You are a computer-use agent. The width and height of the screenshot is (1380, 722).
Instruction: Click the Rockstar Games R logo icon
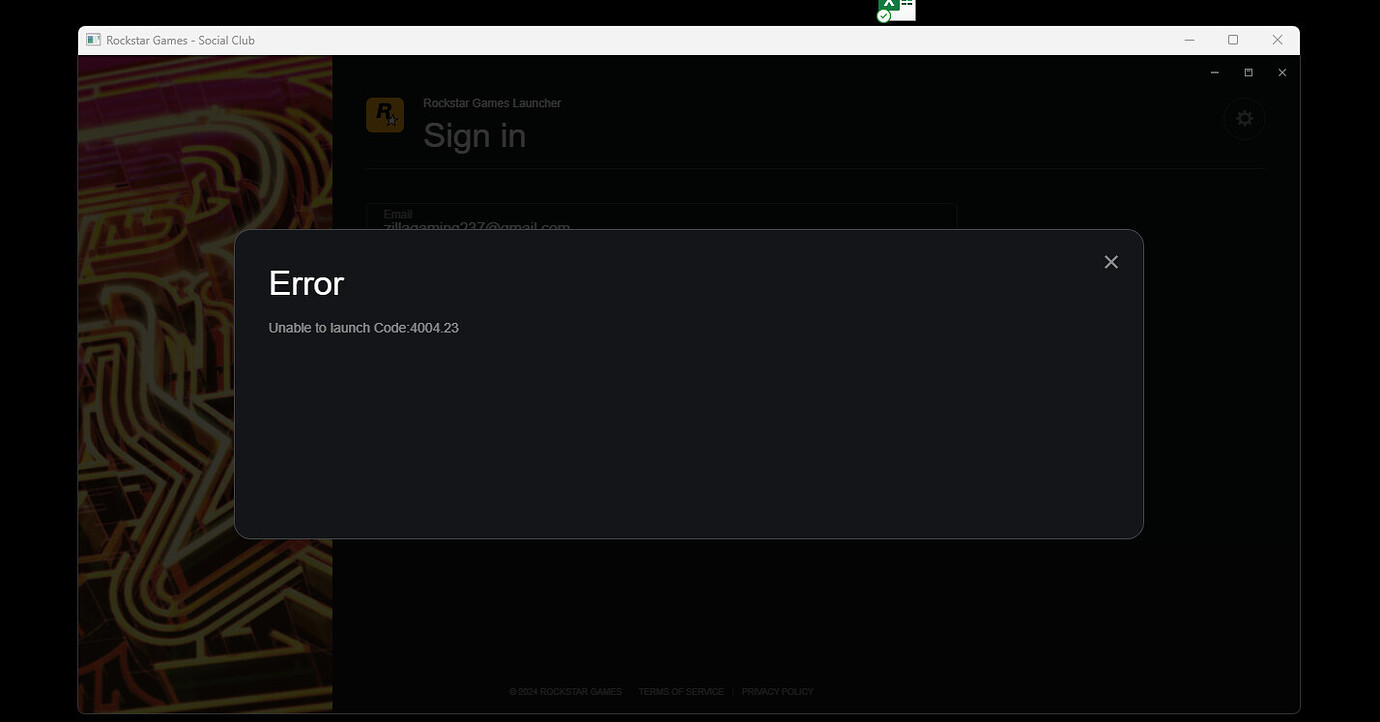pos(385,115)
